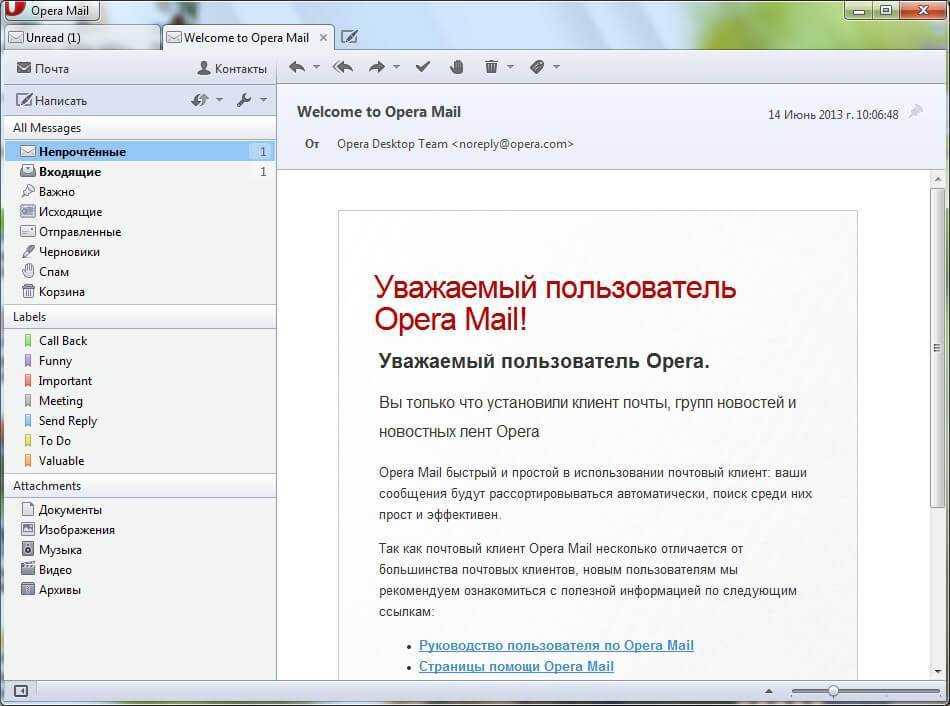Collapse the Attachments section header

click(x=140, y=486)
